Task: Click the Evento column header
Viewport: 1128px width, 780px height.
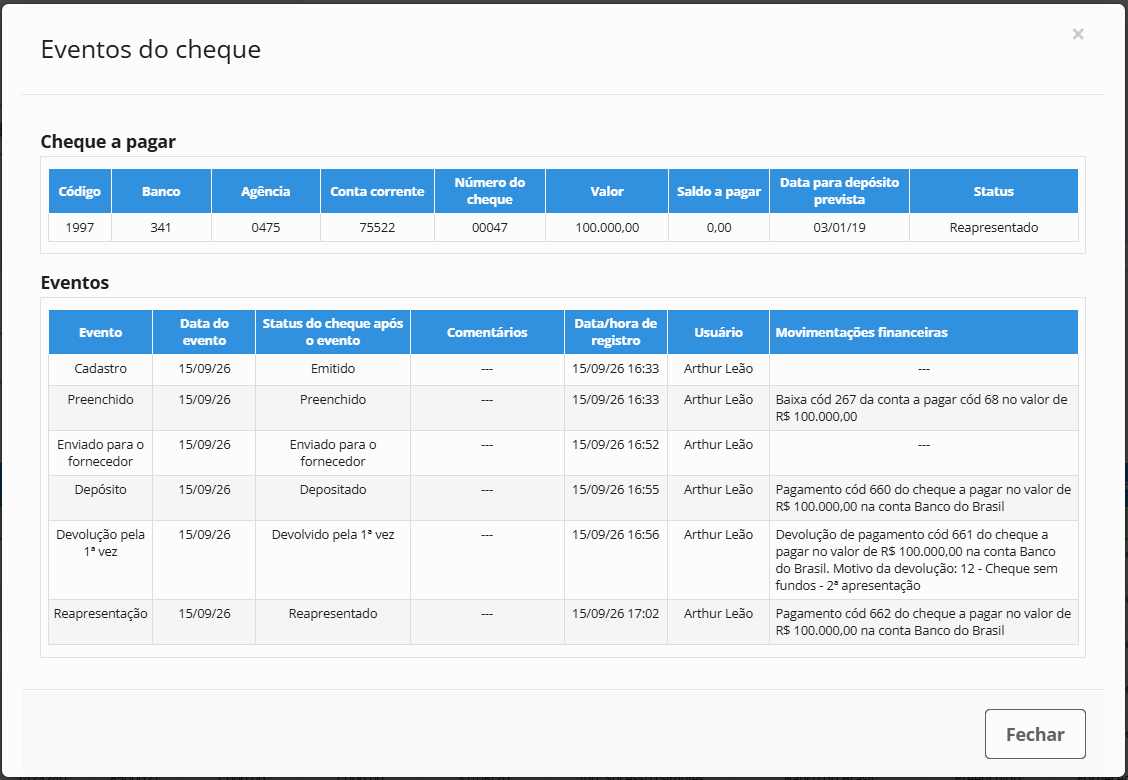Action: click(101, 332)
